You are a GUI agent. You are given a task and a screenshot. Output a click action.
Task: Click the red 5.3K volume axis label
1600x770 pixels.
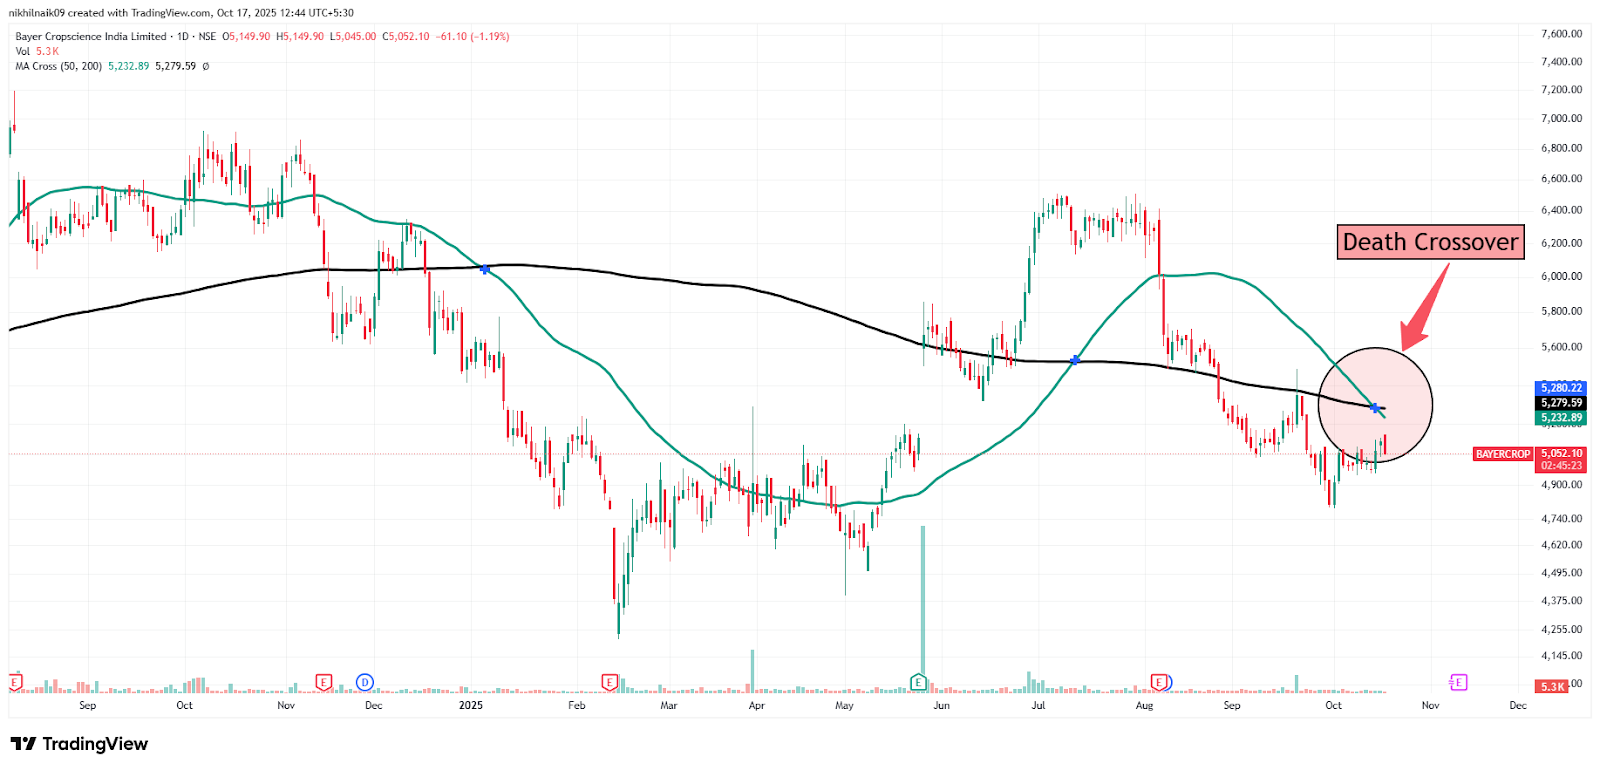pos(1552,687)
